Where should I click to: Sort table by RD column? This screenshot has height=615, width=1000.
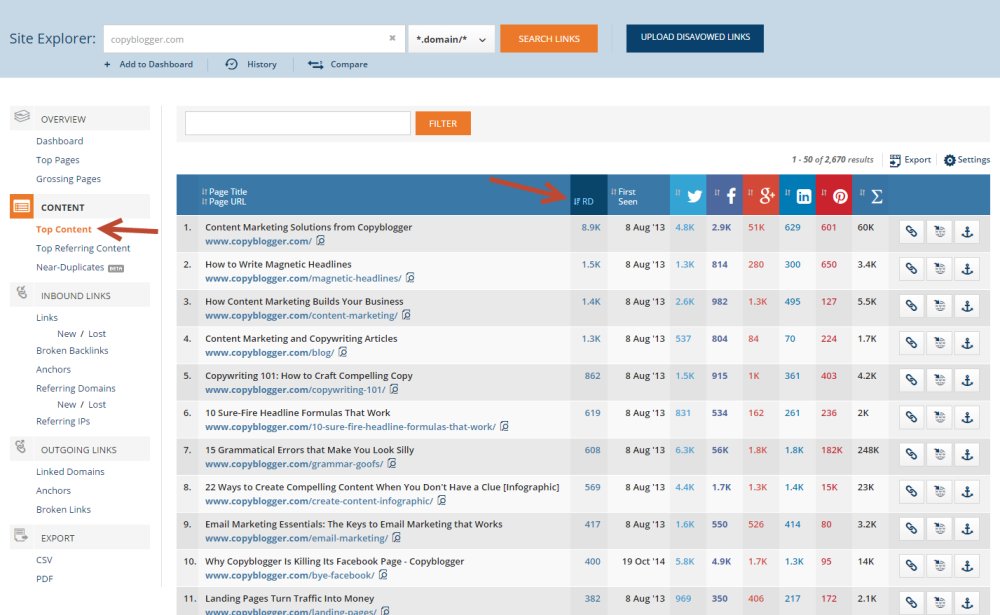pos(584,202)
